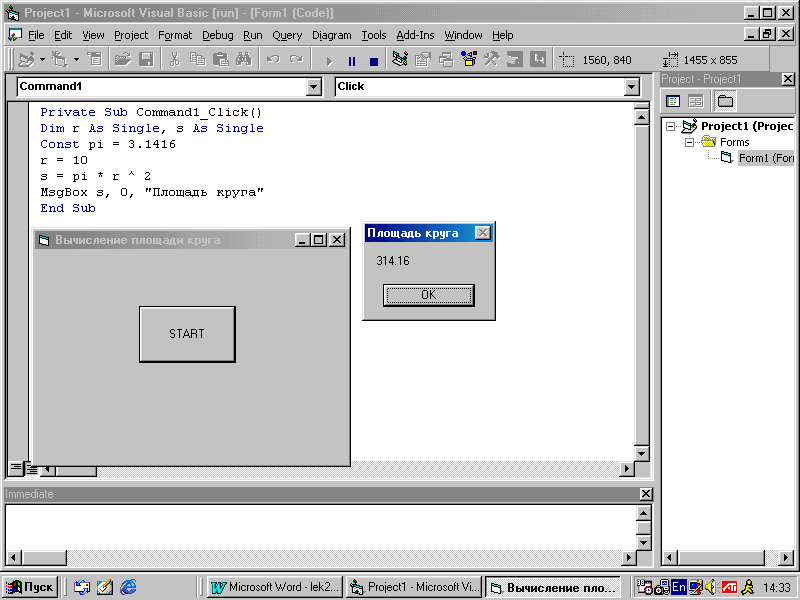Close the Project - Project1 panel
Screen dimensions: 800x600
click(788, 79)
